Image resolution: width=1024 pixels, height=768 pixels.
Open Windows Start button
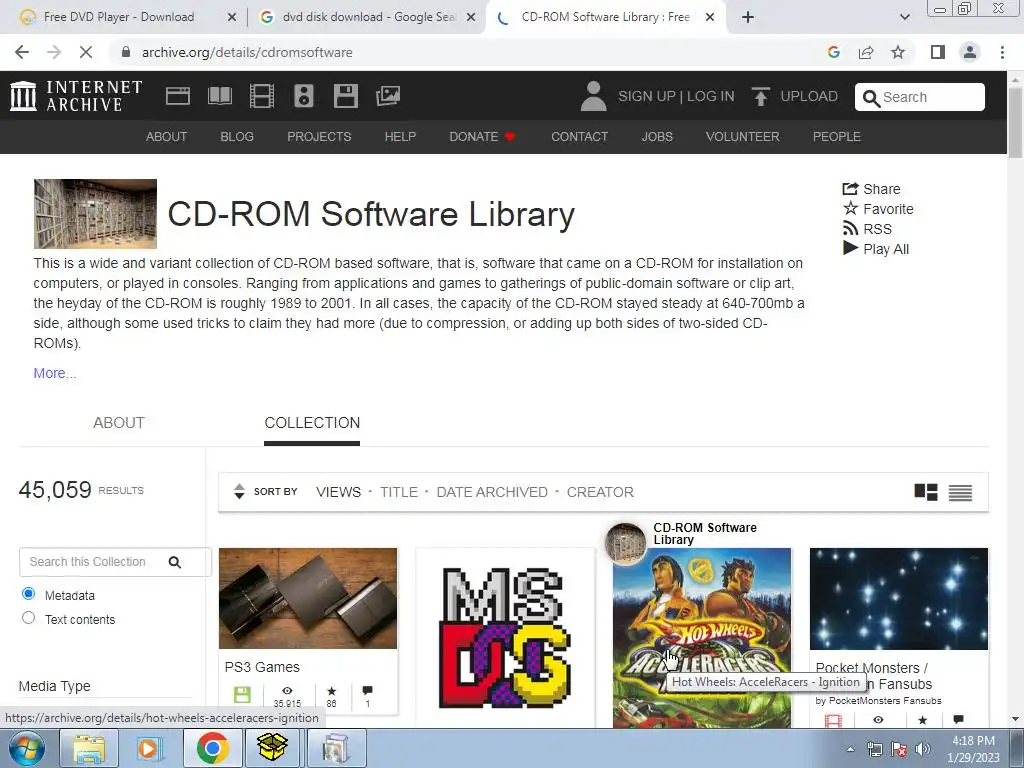coord(26,748)
